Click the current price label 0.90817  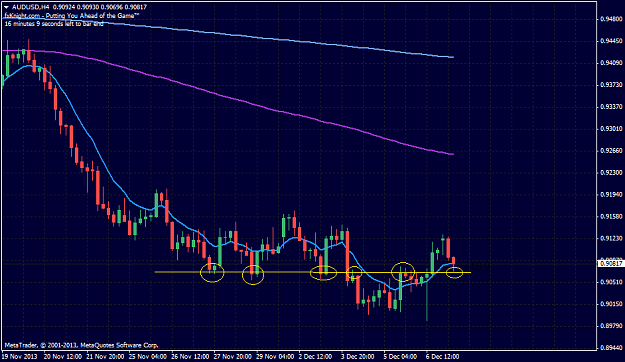coord(611,264)
